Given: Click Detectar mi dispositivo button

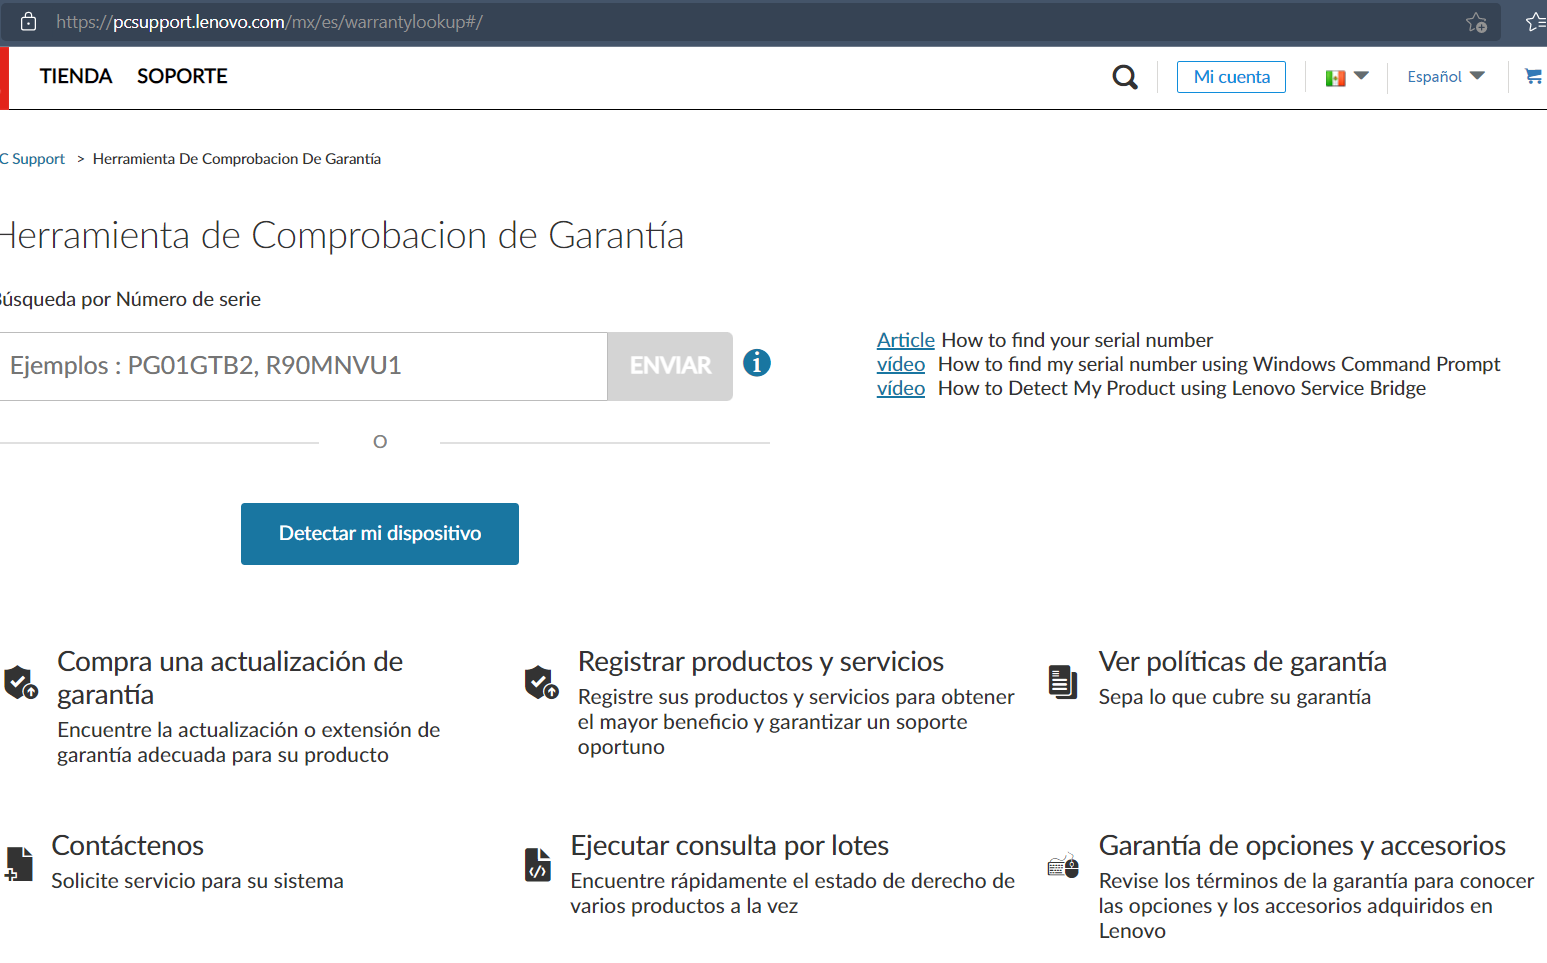Looking at the screenshot, I should point(380,534).
